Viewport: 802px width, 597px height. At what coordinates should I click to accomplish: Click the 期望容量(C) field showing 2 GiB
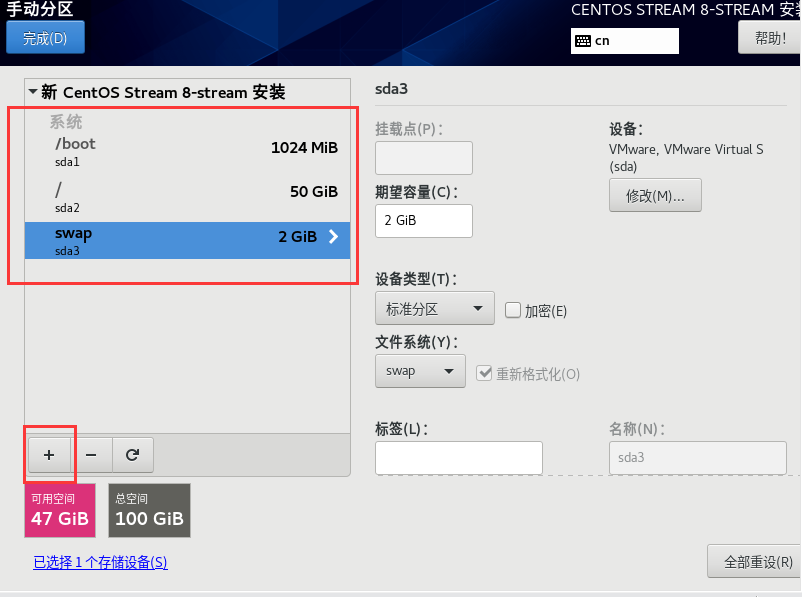pos(424,221)
